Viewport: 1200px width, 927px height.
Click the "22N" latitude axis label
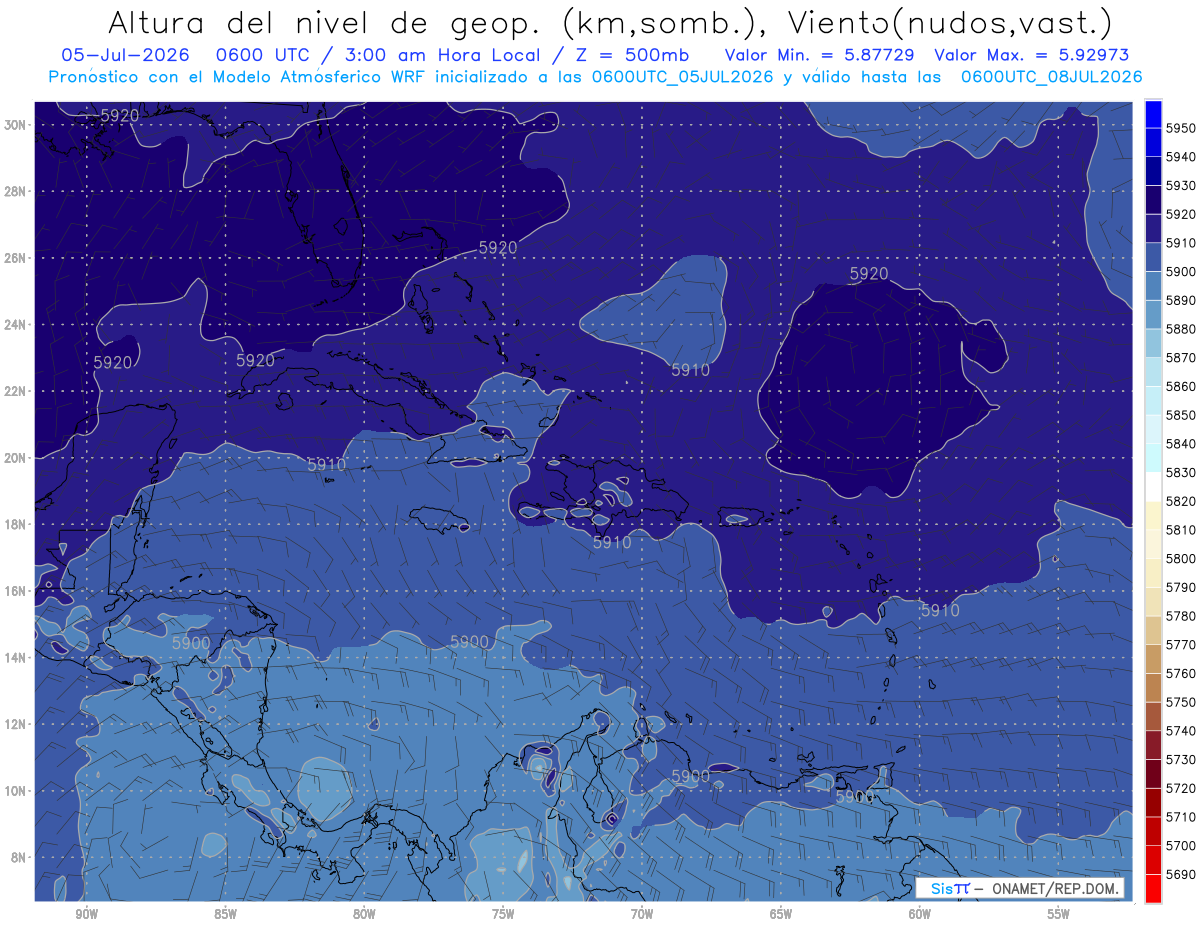(16, 391)
